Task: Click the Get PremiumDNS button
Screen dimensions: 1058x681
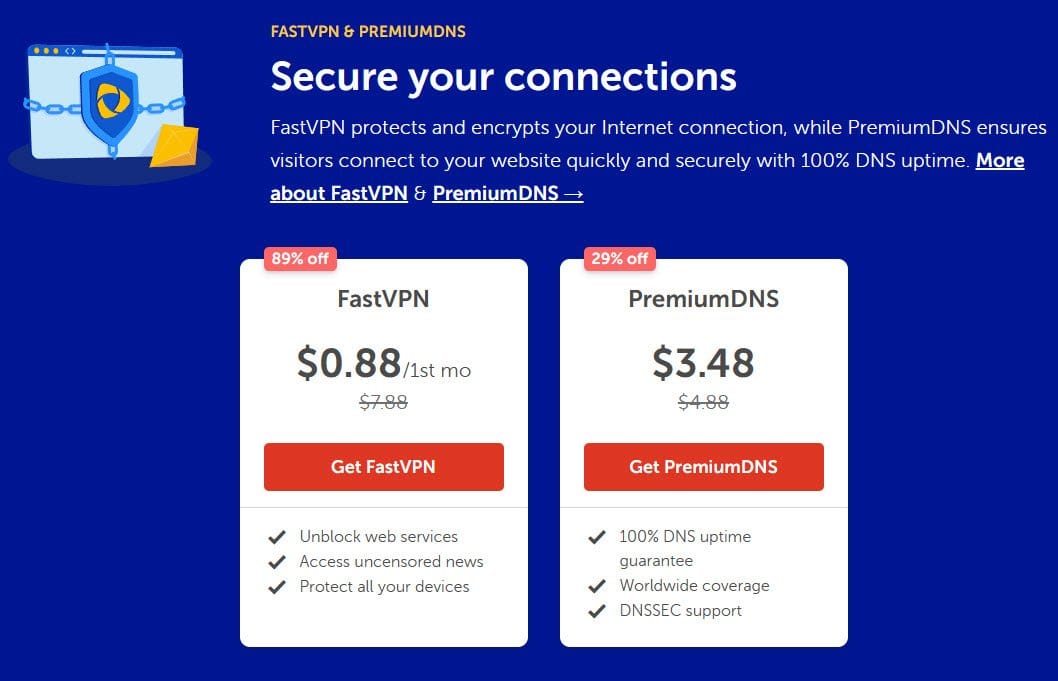Action: point(703,467)
